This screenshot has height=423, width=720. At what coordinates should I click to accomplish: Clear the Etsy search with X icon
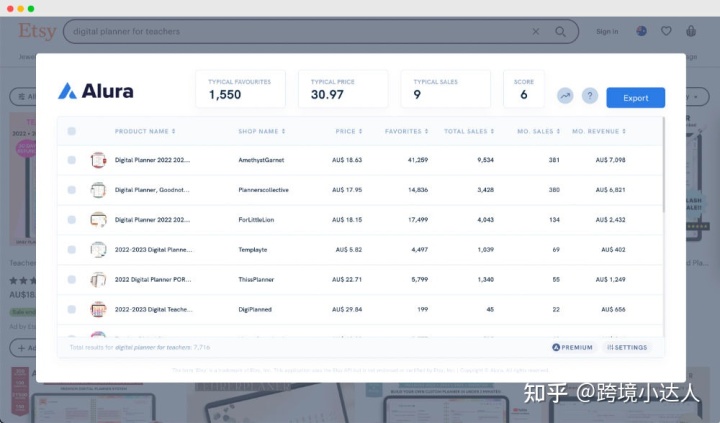(535, 32)
